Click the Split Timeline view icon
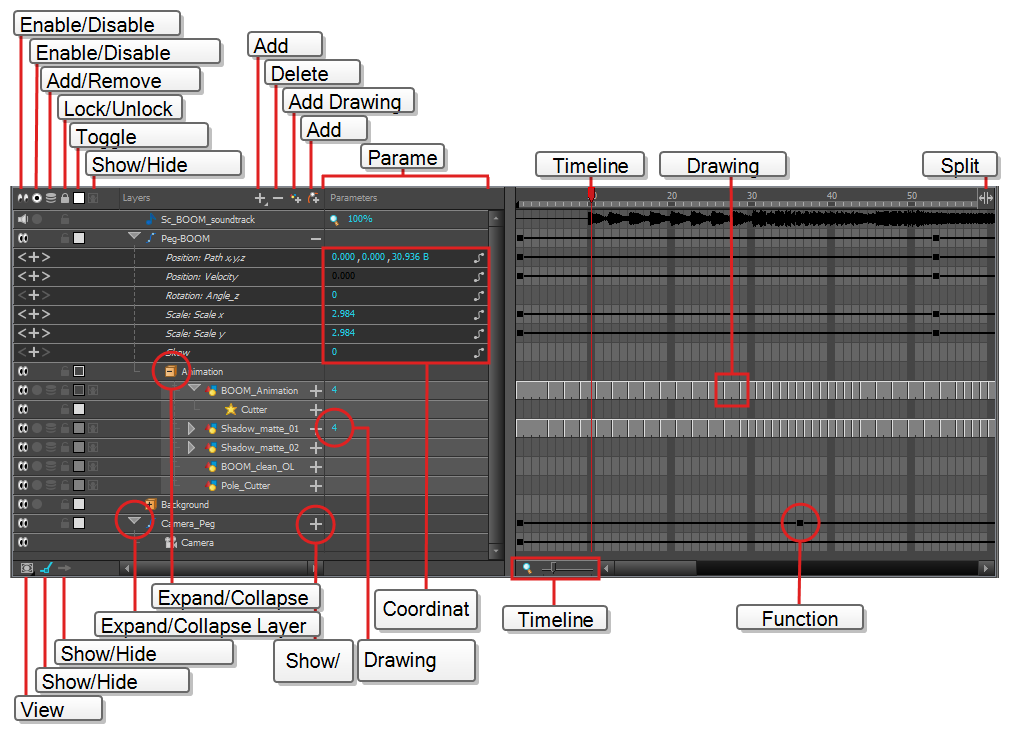 (x=985, y=198)
